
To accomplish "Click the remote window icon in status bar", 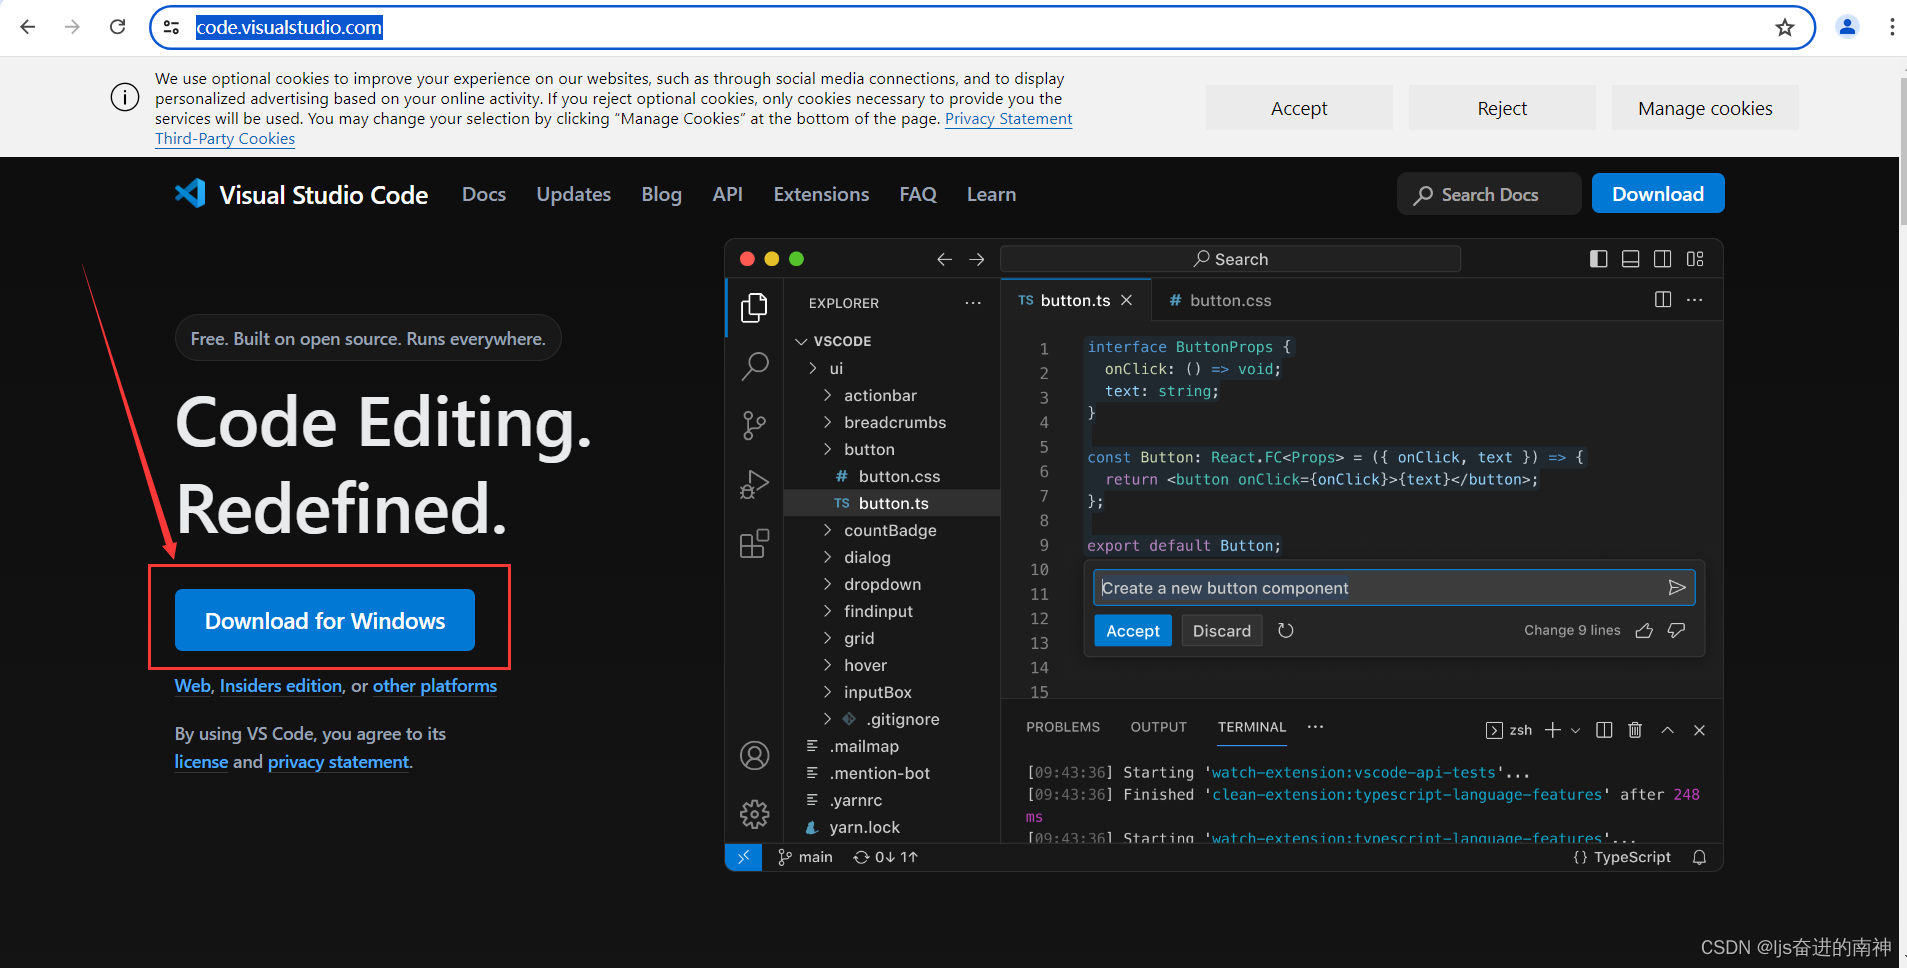I will click(x=743, y=857).
